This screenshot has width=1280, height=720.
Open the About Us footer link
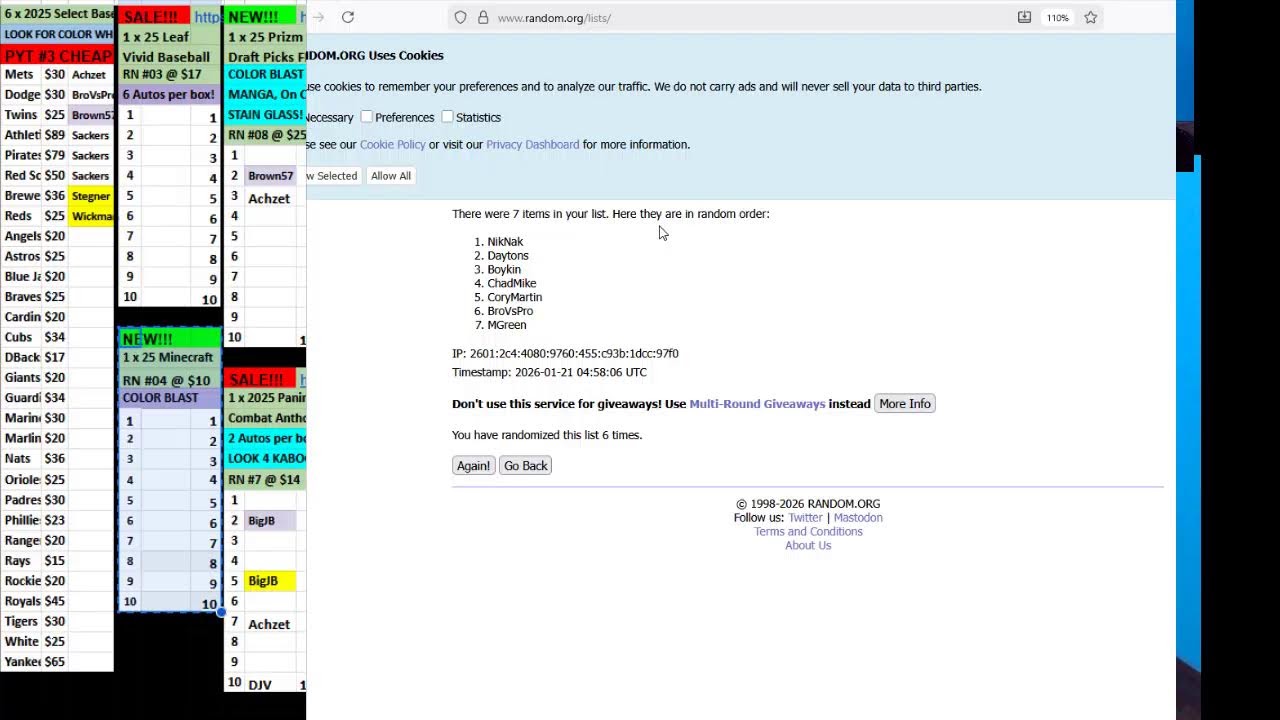pyautogui.click(x=808, y=546)
